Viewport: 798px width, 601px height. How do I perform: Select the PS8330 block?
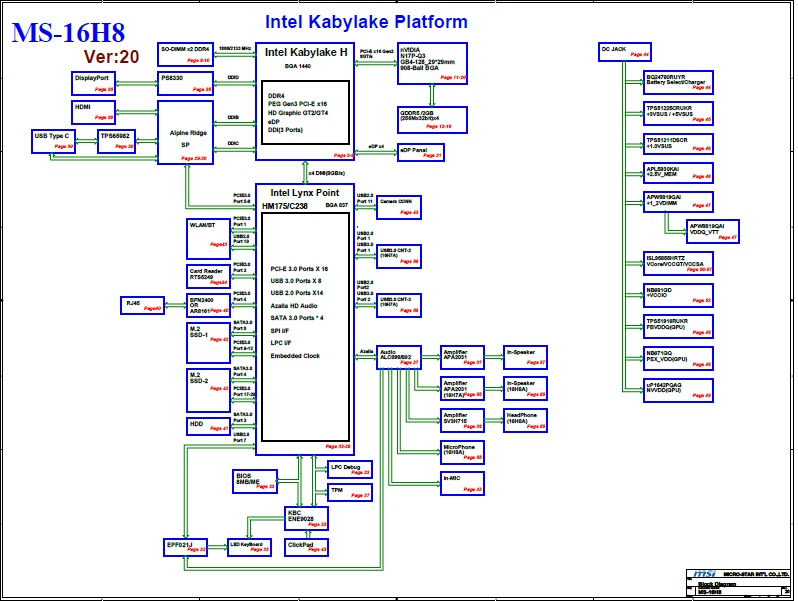185,83
